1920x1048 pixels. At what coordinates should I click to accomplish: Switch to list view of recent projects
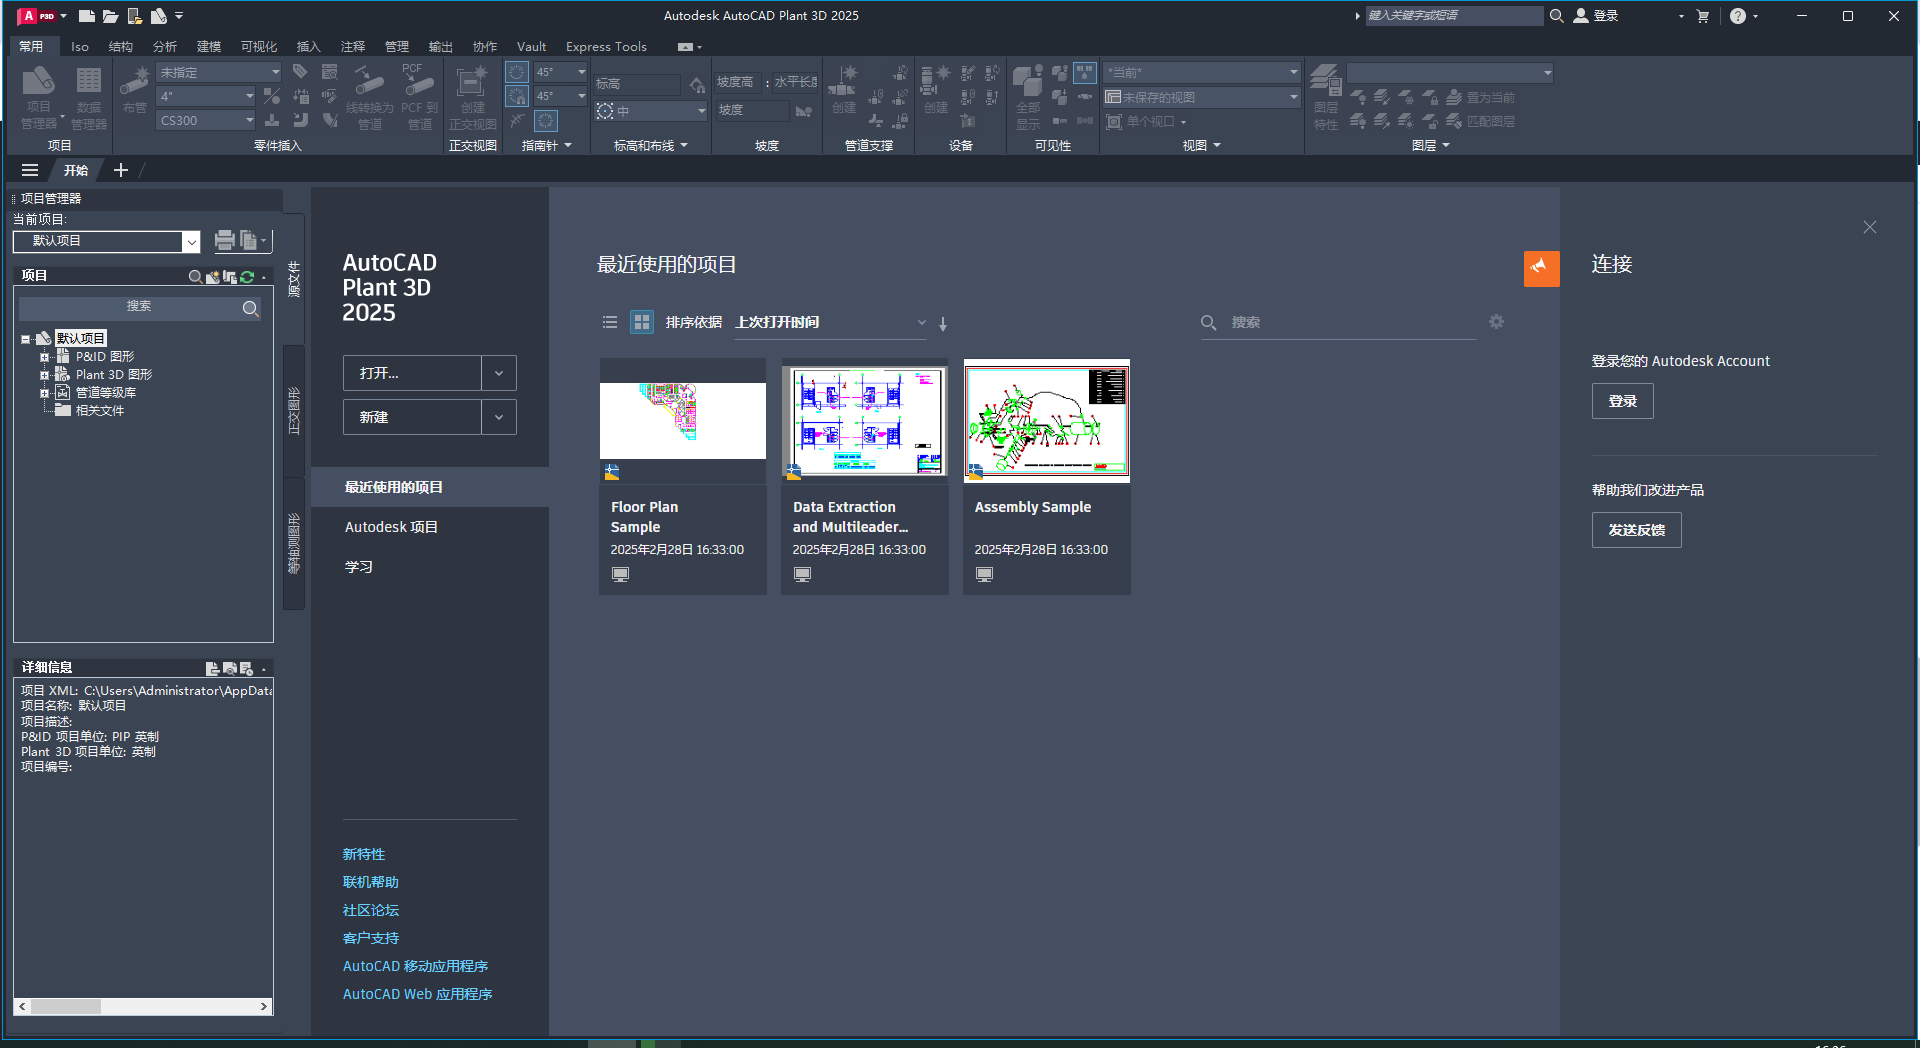click(x=610, y=322)
